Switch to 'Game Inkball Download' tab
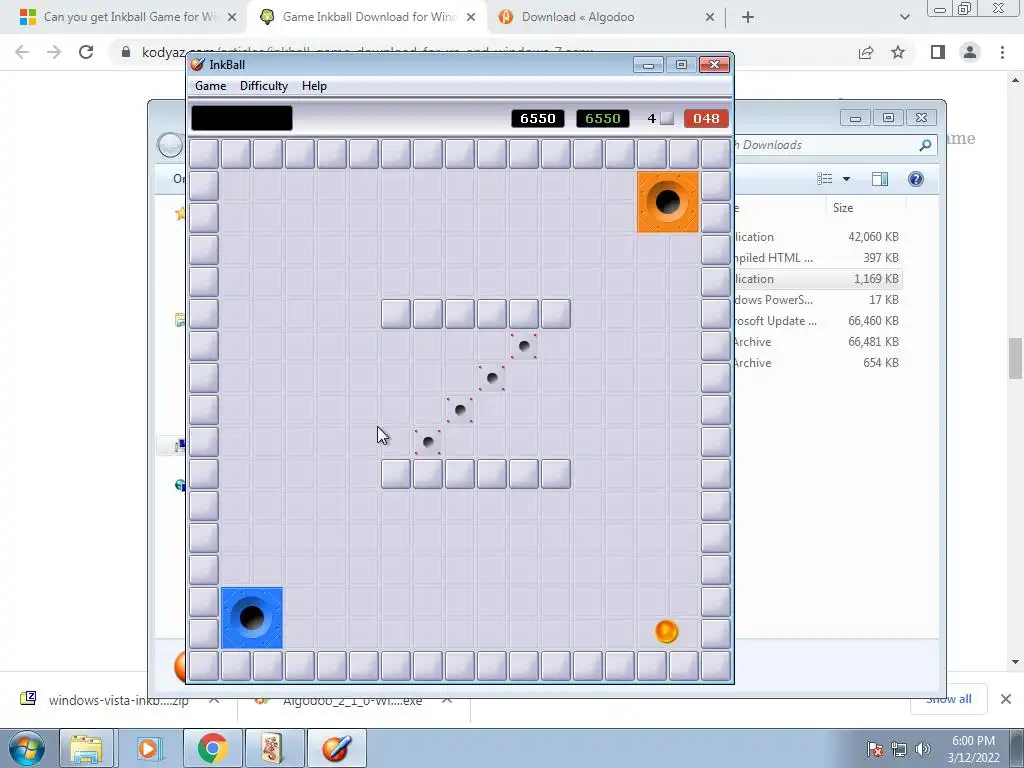This screenshot has width=1024, height=768. click(x=369, y=17)
